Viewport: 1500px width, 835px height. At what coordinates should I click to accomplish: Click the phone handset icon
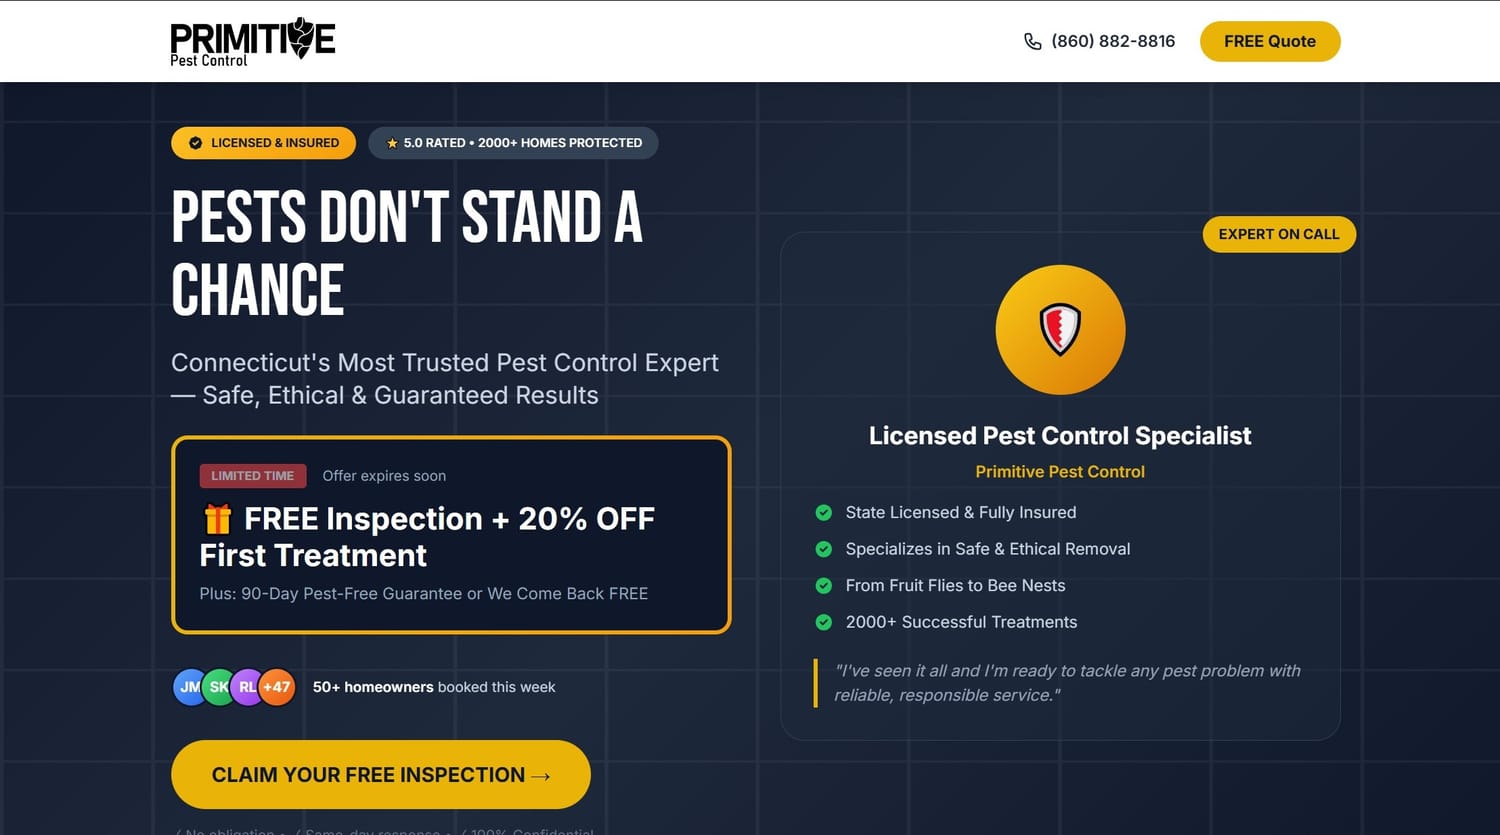pos(1032,42)
